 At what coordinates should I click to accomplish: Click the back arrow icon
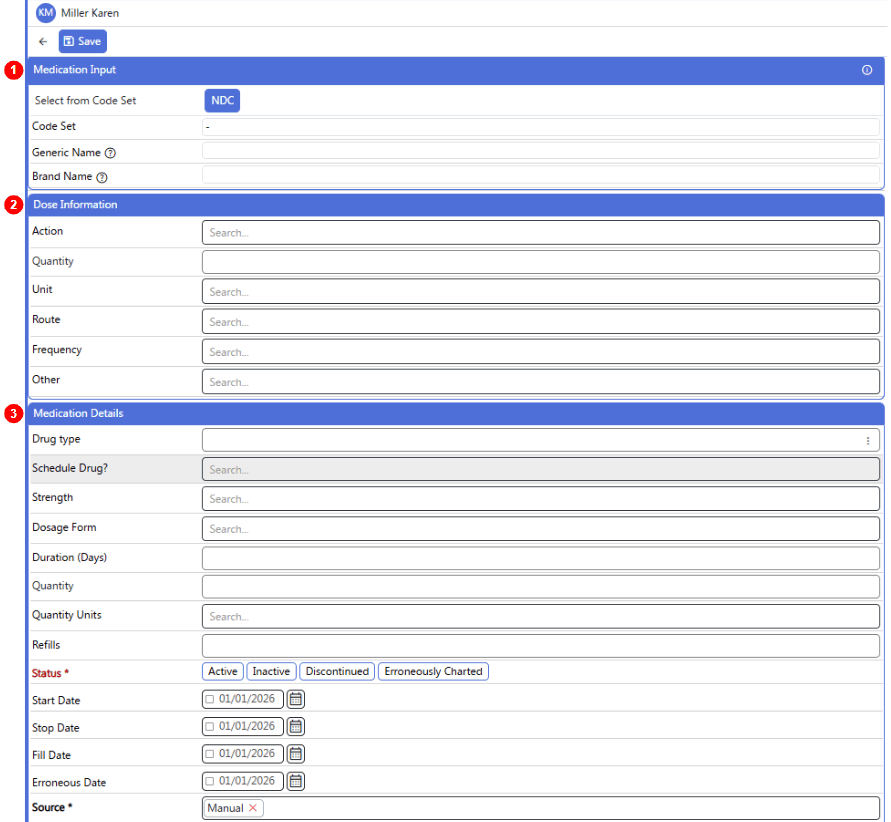[x=43, y=41]
